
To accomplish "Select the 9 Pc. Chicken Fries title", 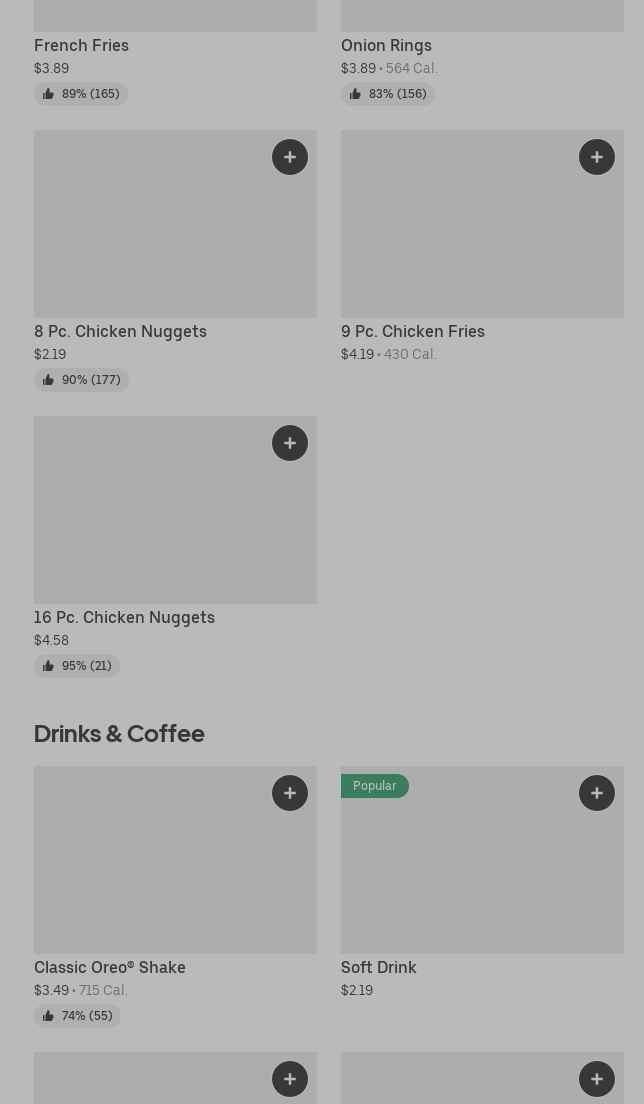I will point(412,331).
